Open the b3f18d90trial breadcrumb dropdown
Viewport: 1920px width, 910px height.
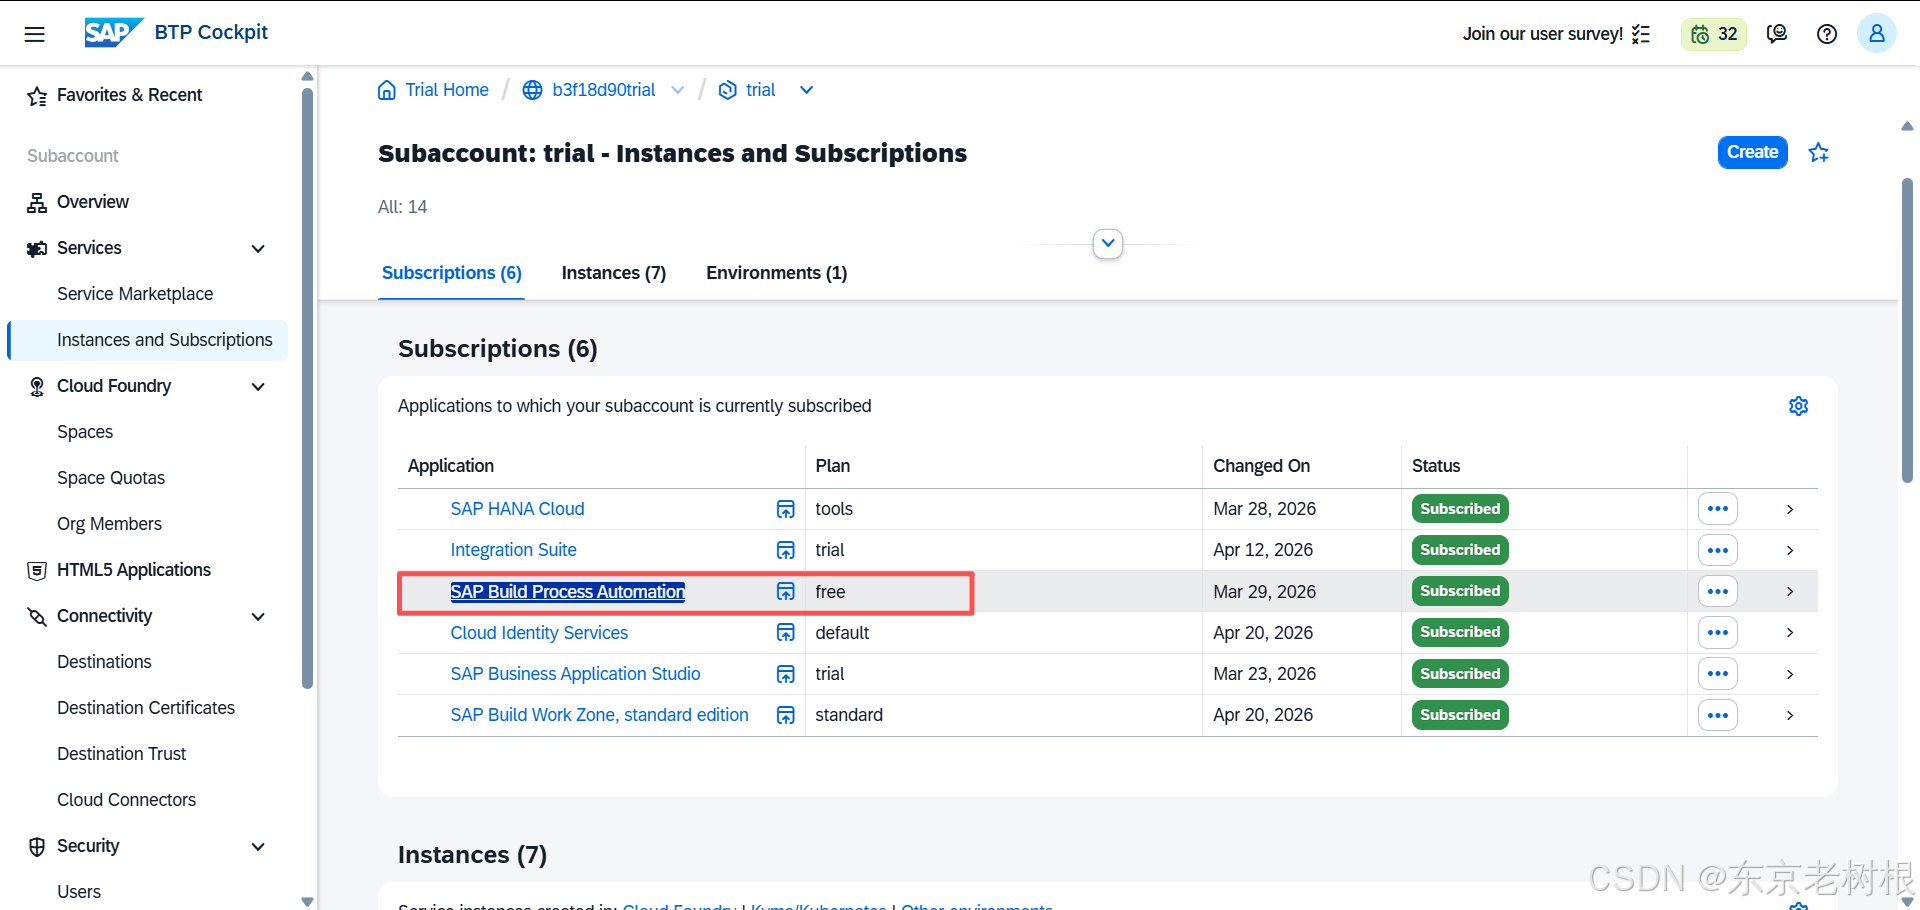click(678, 90)
